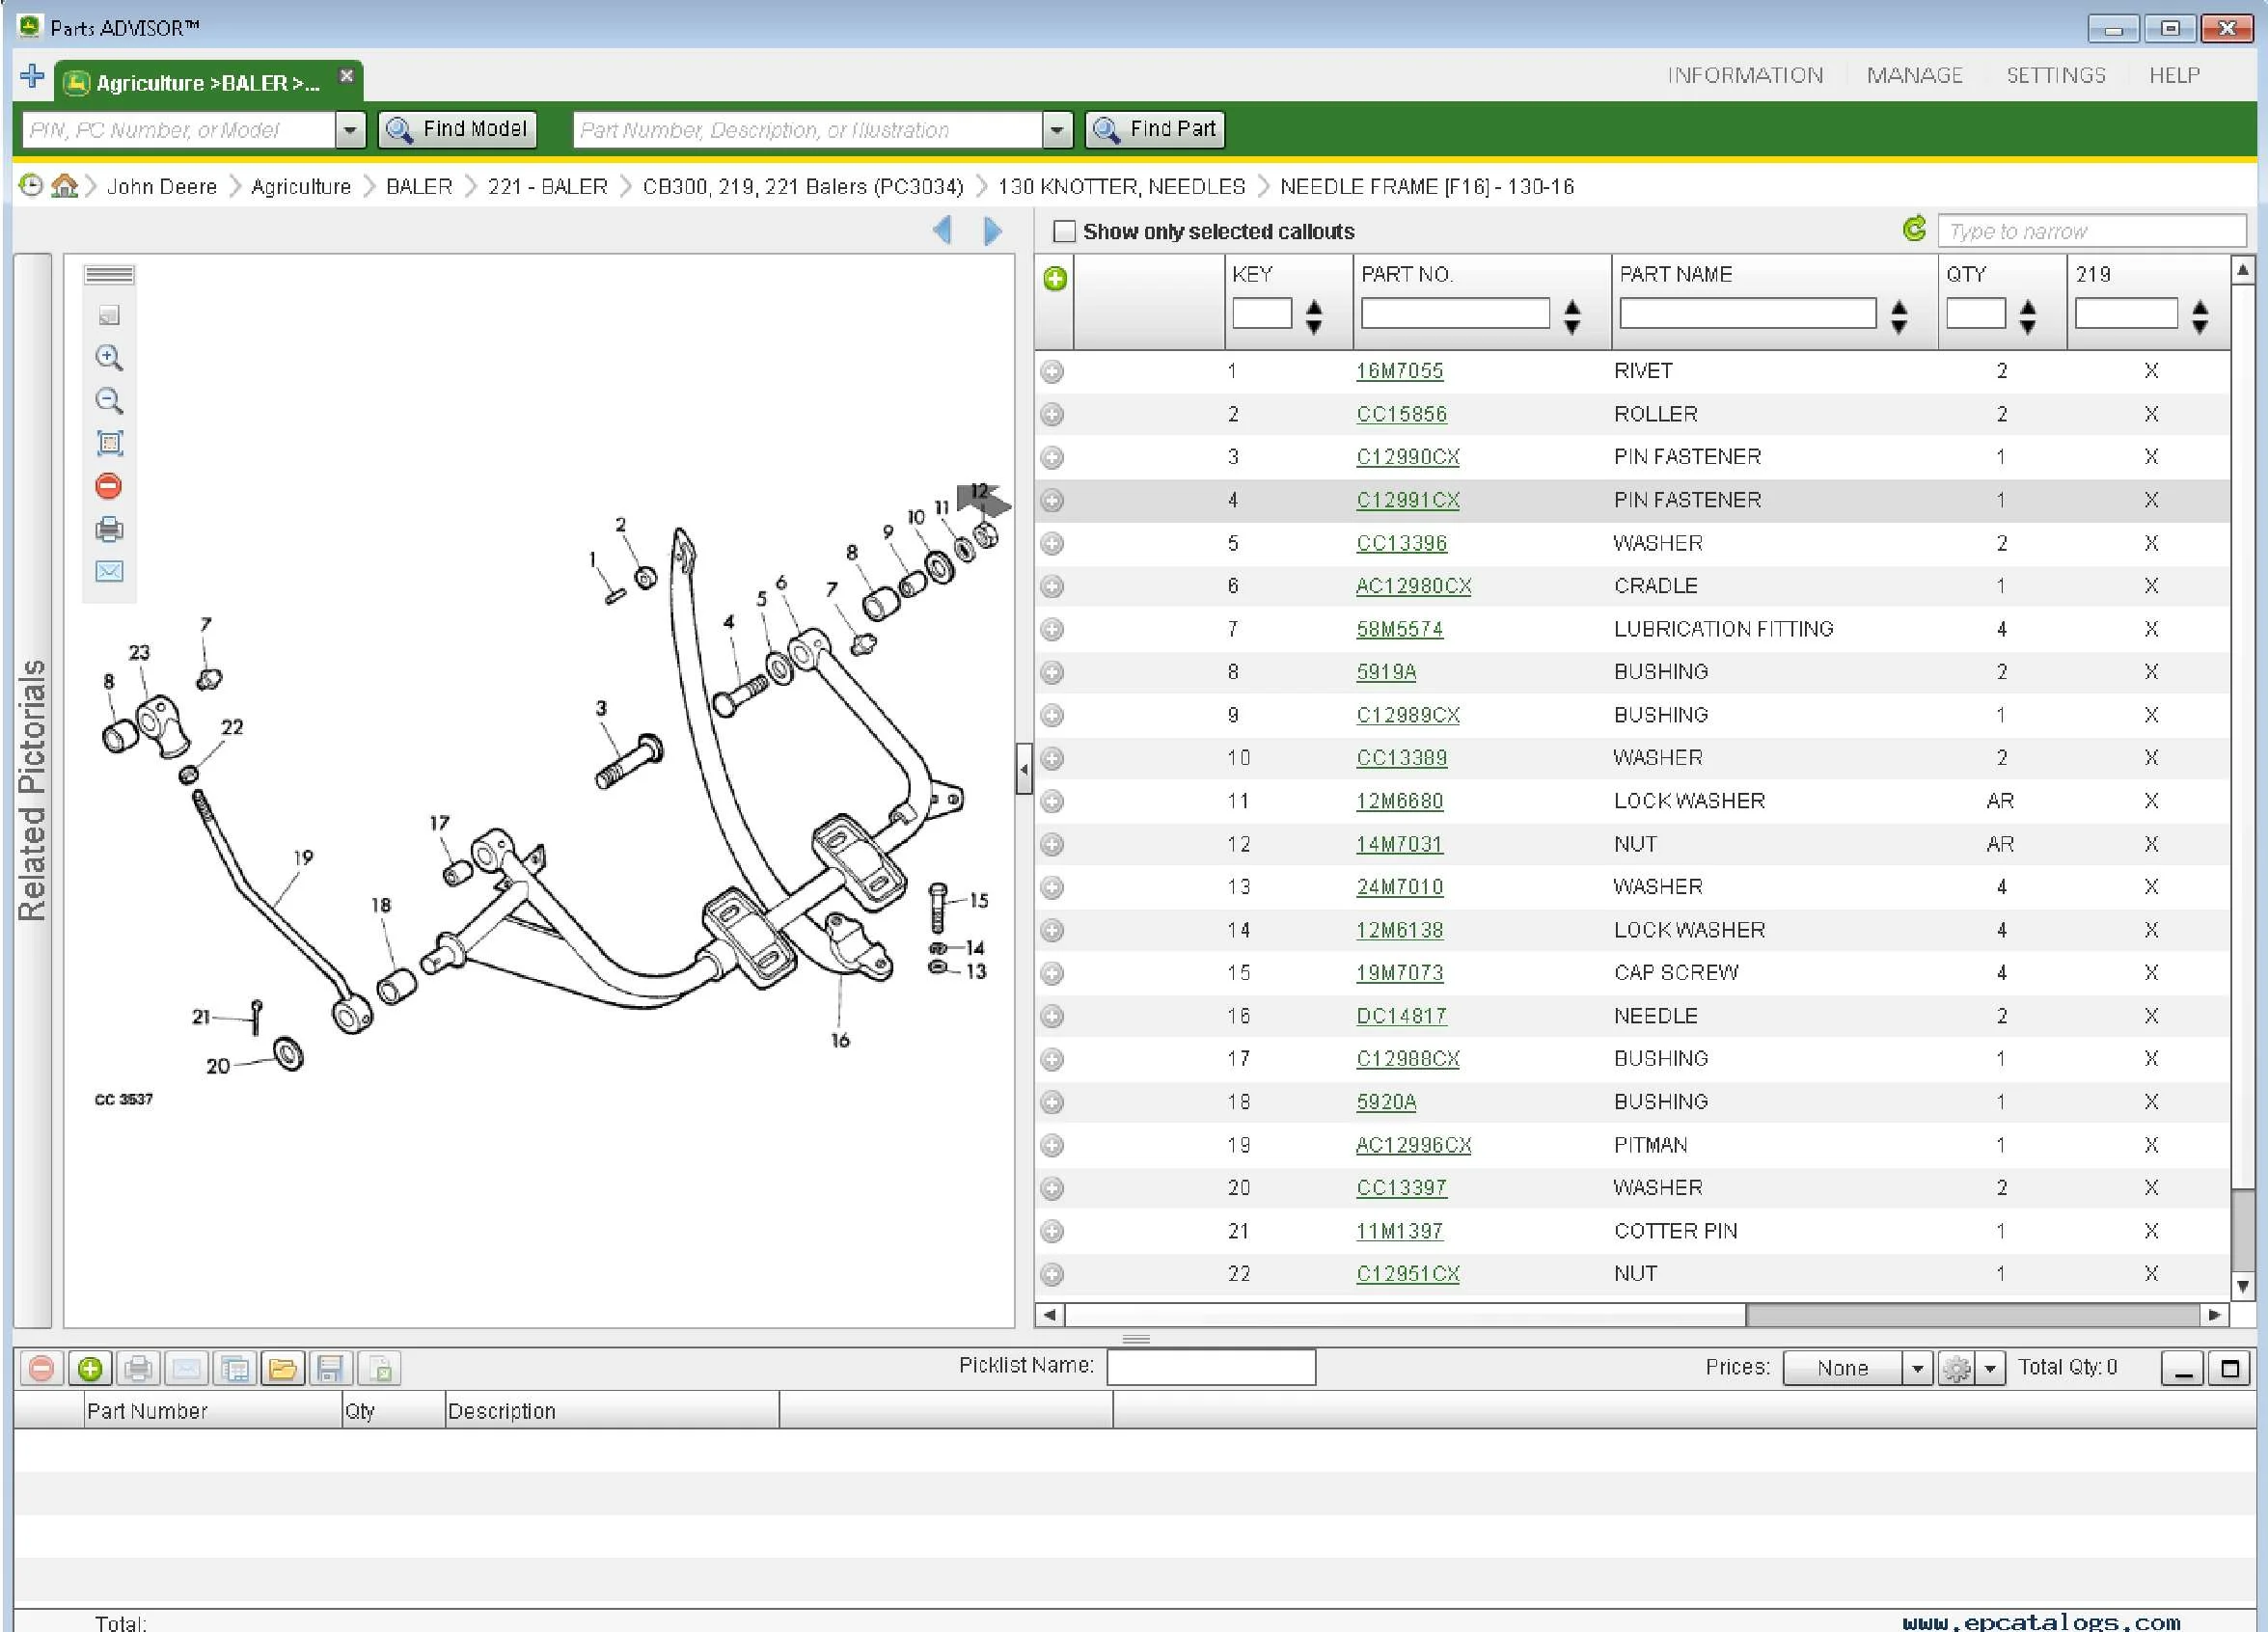This screenshot has height=1632, width=2268.
Task: Open part number link 16M7055
Action: tap(1399, 371)
